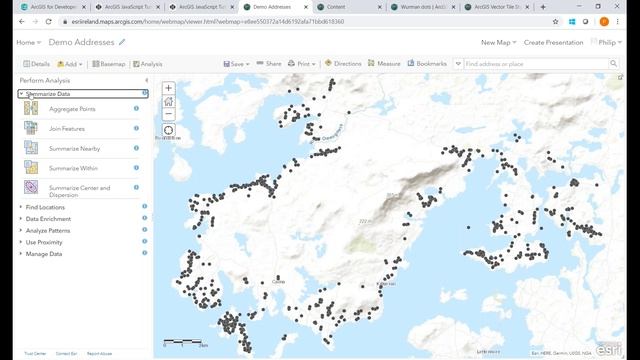The width and height of the screenshot is (640, 360).
Task: Expand the Data Enrichment section
Action: tap(21, 219)
